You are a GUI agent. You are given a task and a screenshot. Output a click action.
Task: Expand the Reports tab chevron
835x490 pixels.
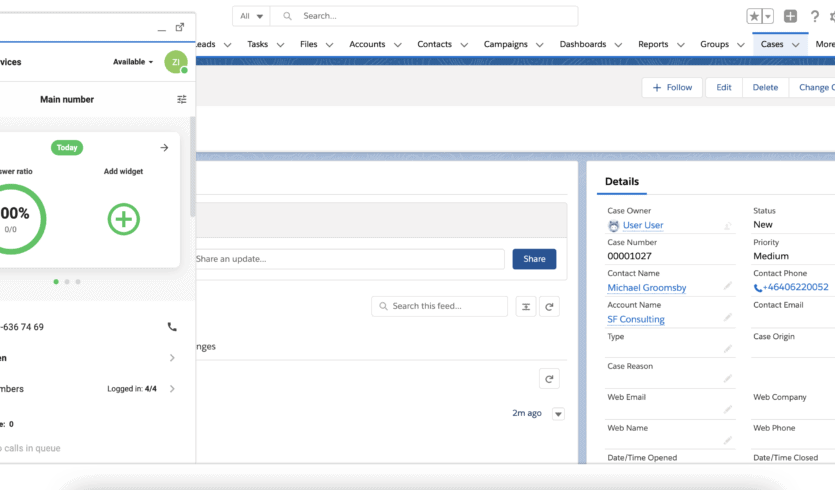coord(681,45)
